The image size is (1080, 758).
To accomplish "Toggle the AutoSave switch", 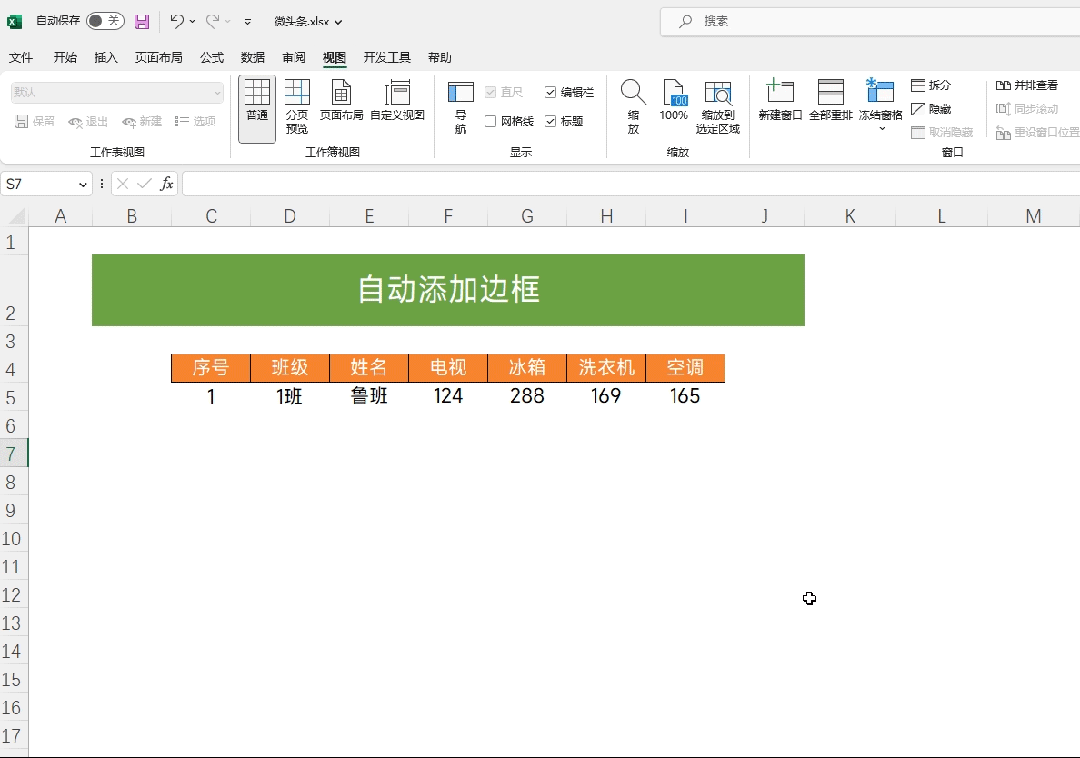I will pos(105,21).
